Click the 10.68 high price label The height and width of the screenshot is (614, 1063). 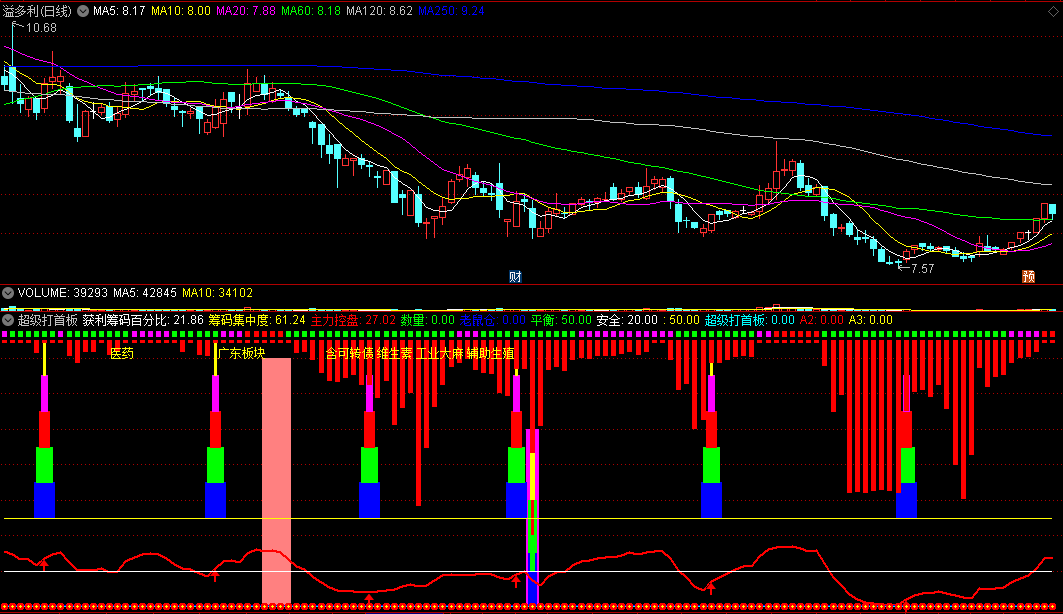tap(41, 28)
